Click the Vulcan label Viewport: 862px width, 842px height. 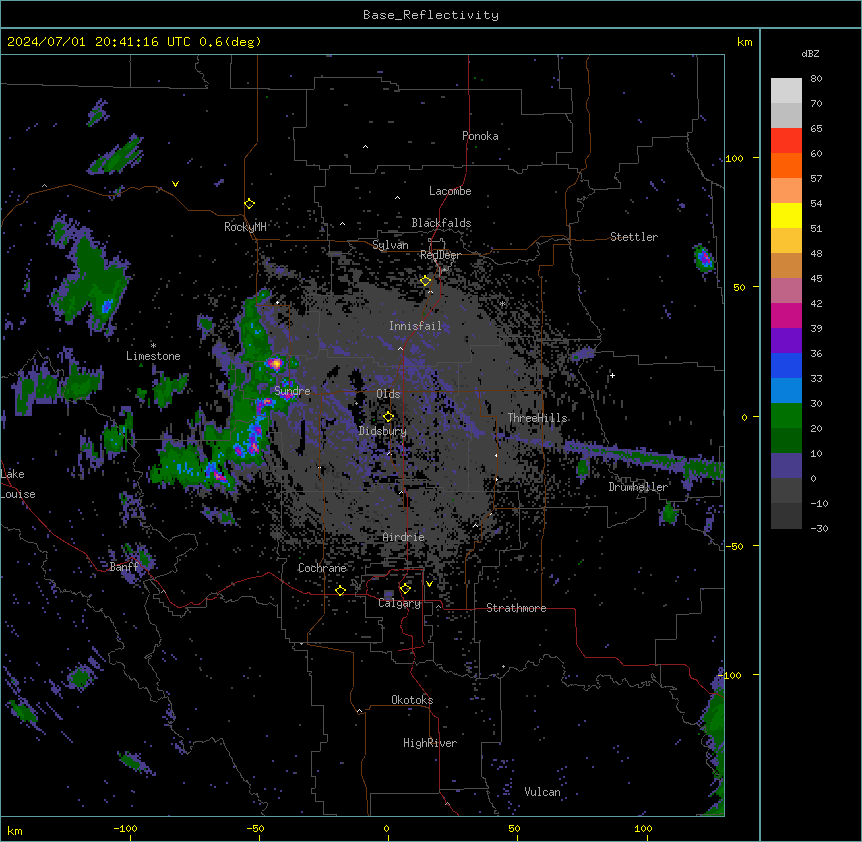tap(543, 792)
